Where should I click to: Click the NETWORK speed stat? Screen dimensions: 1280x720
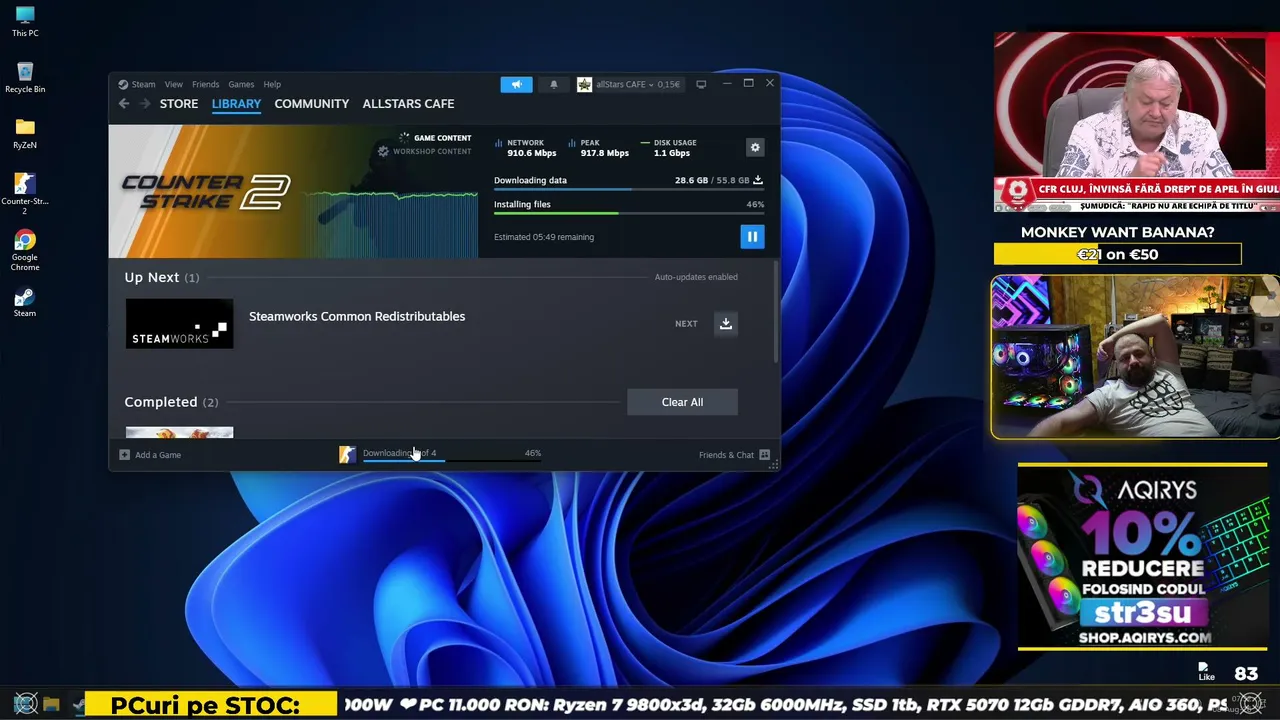[526, 148]
